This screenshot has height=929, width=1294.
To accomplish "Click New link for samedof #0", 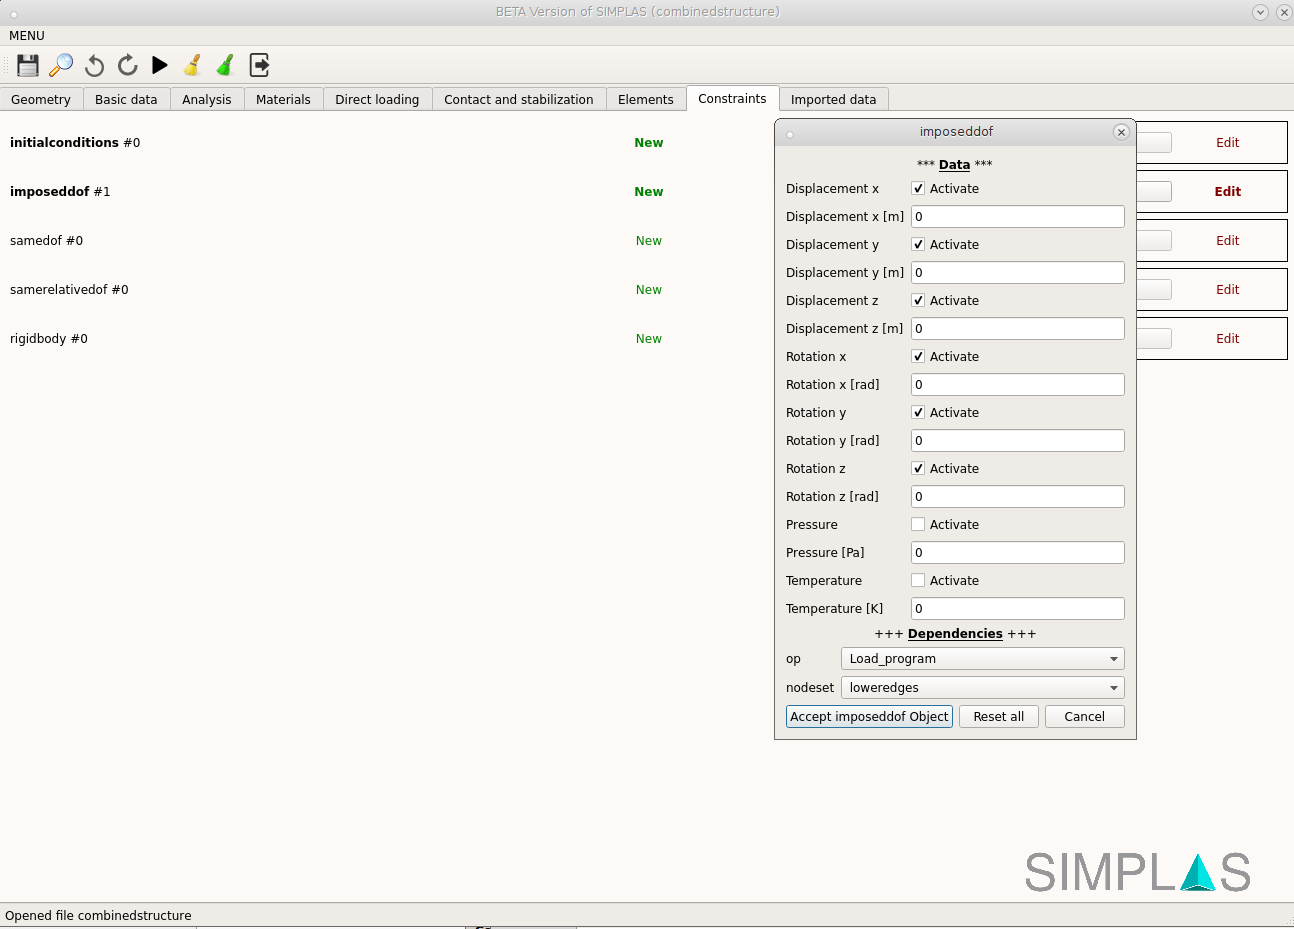I will pyautogui.click(x=649, y=241).
